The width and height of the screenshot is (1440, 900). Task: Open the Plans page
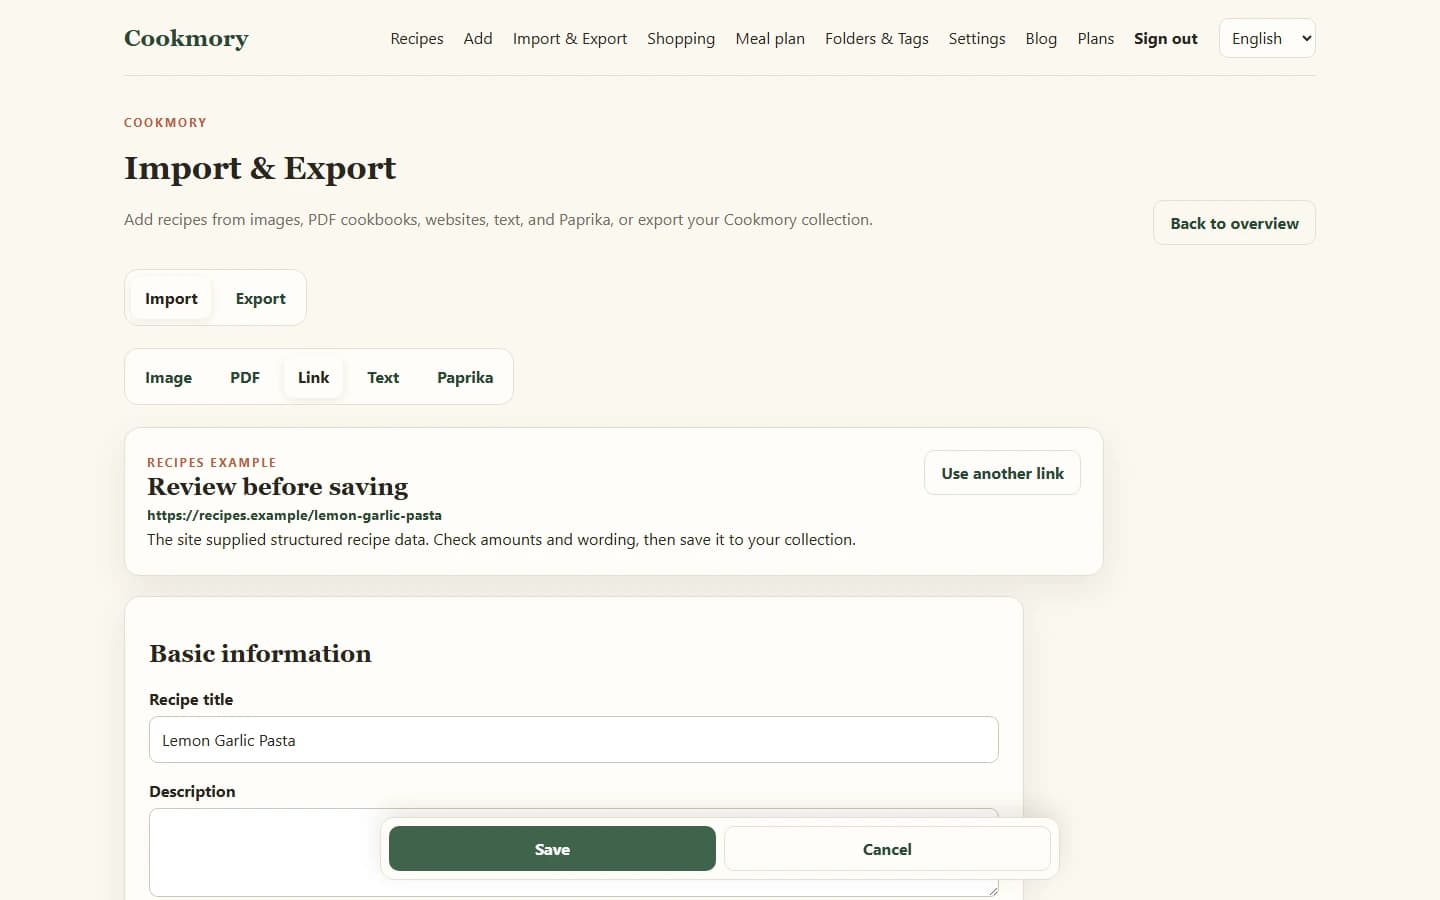(1095, 38)
